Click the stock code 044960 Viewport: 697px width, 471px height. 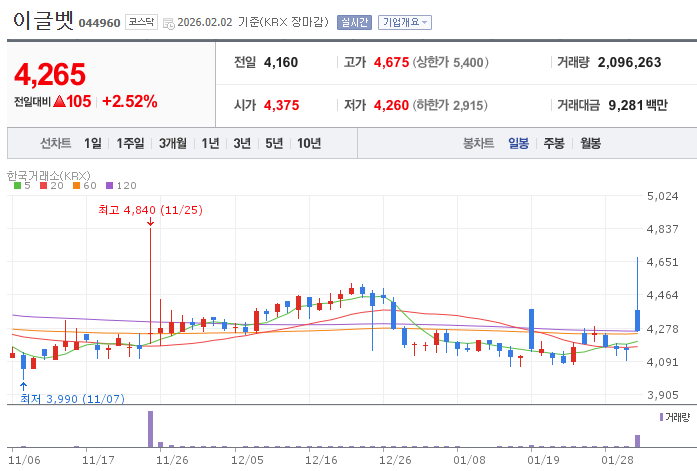[x=100, y=23]
